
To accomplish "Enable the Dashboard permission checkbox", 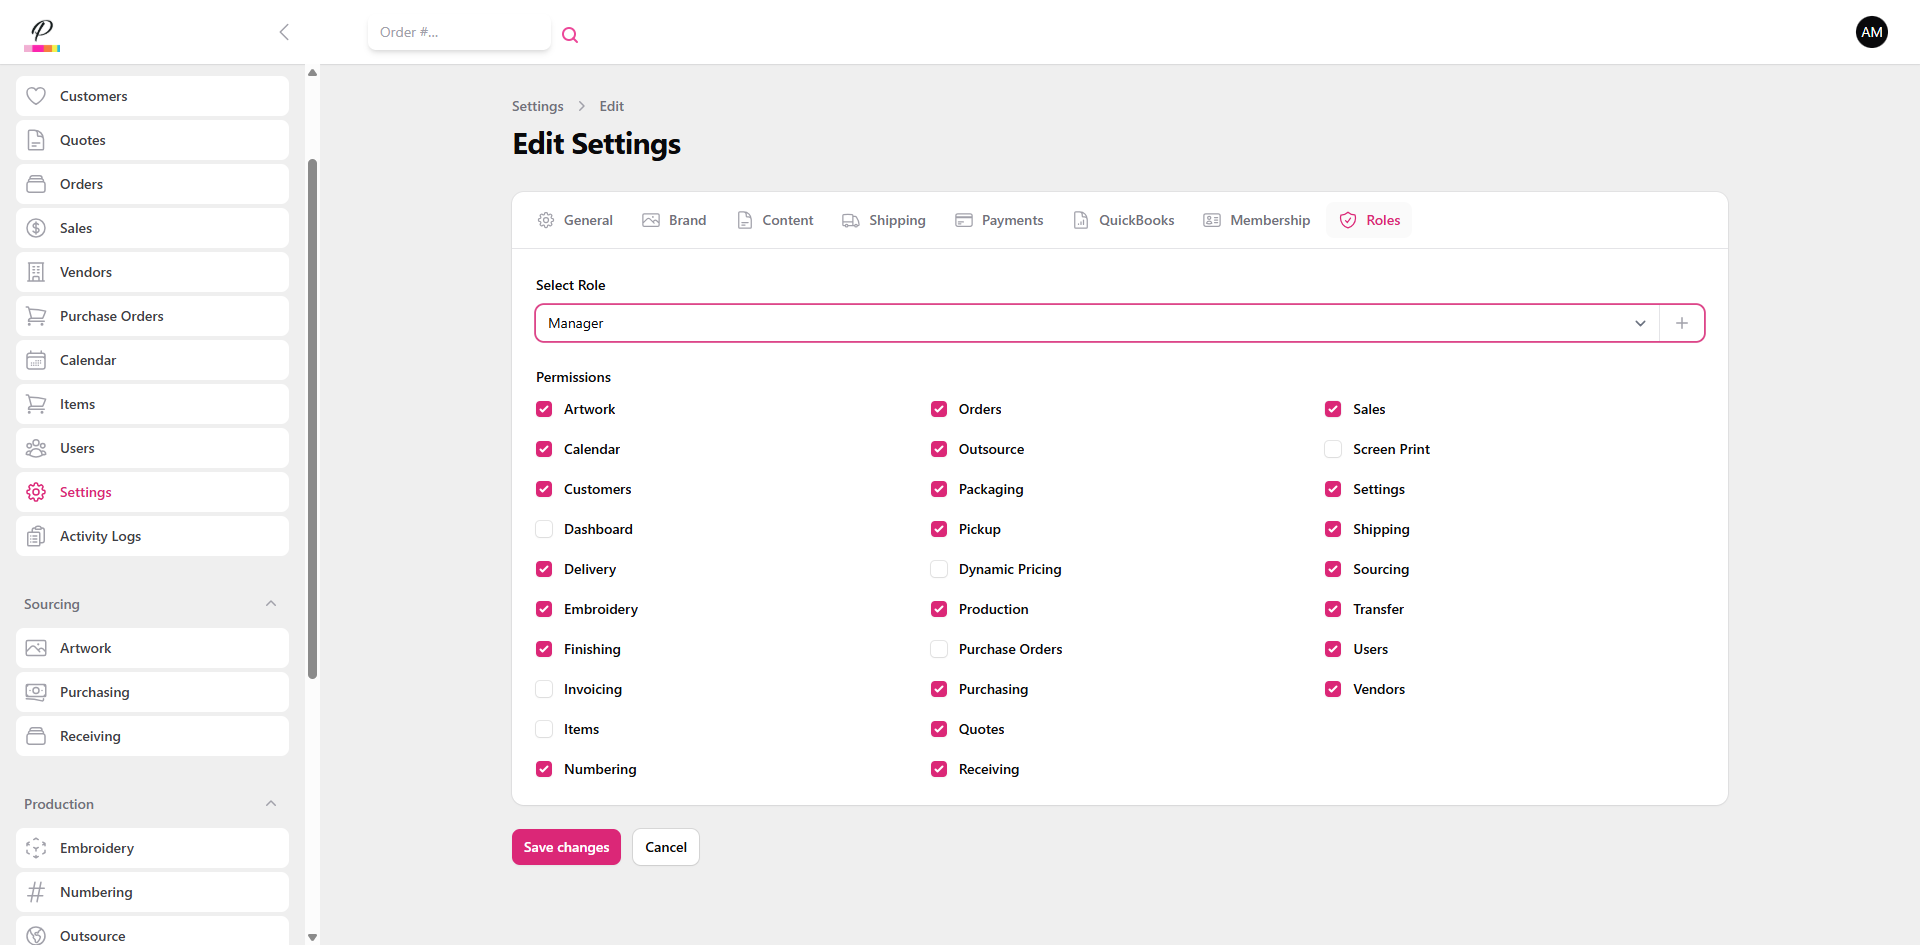I will pyautogui.click(x=544, y=529).
